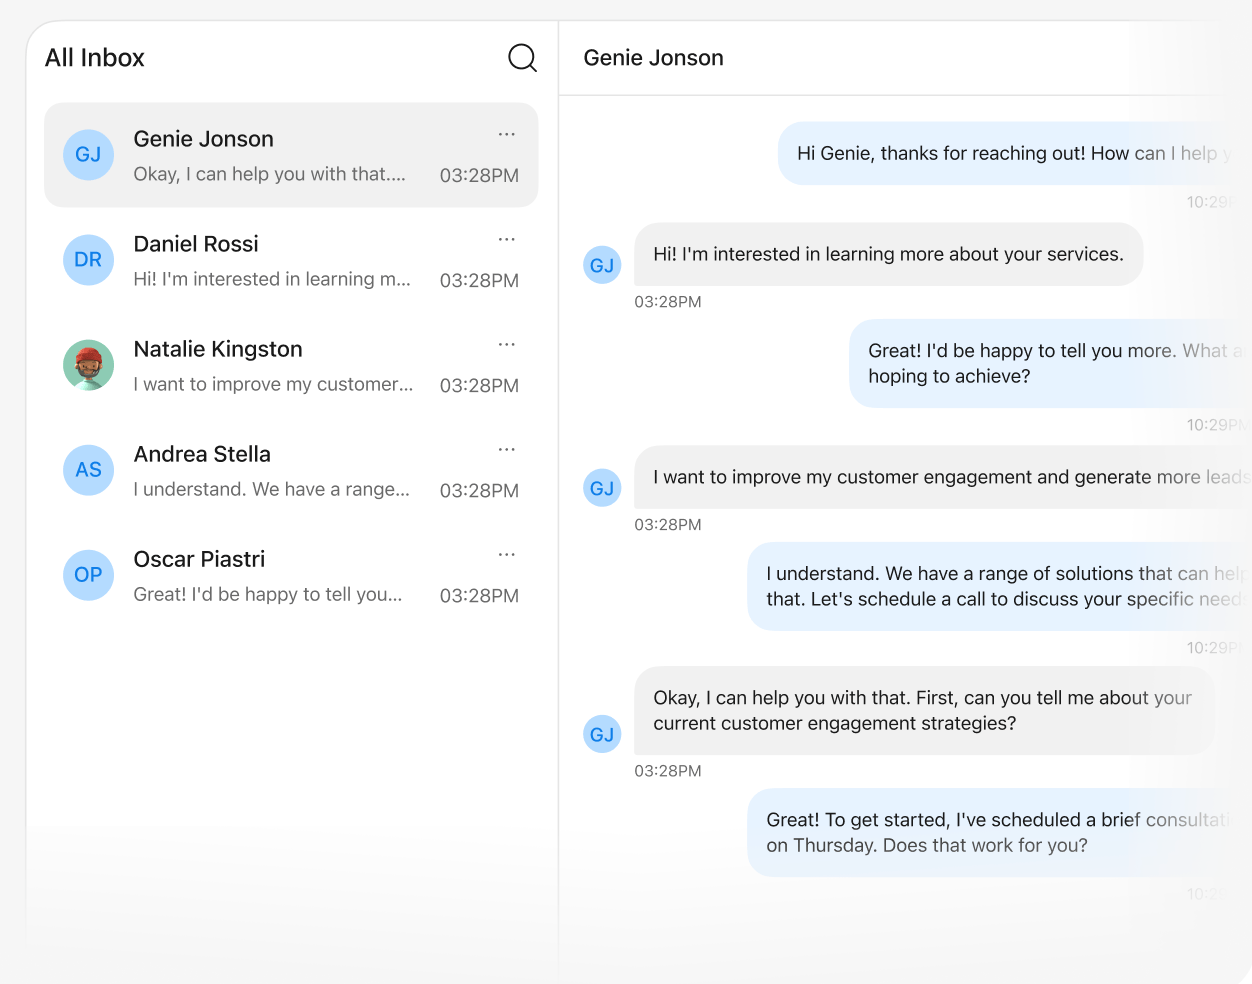Click the 'Great! I'd be happy to tell you more' bubble
The height and width of the screenshot is (984, 1252).
click(x=1050, y=363)
